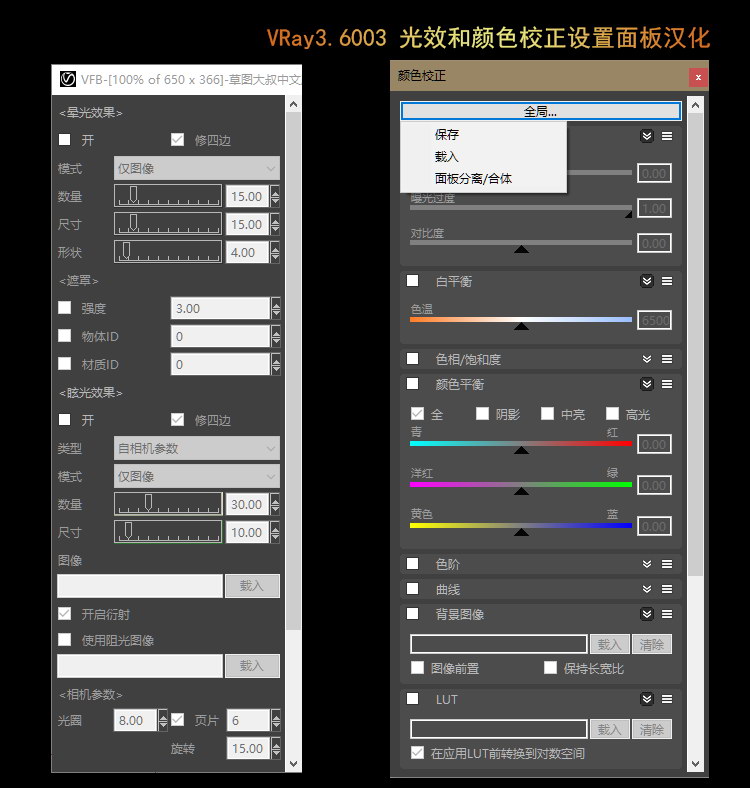This screenshot has width=750, height=788.
Task: Click the 全局... button
Action: pos(541,111)
